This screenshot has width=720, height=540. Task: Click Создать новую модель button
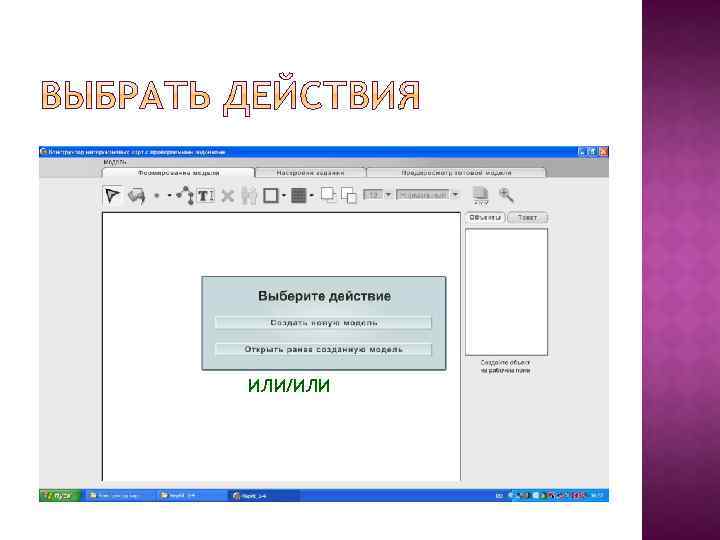click(x=323, y=323)
